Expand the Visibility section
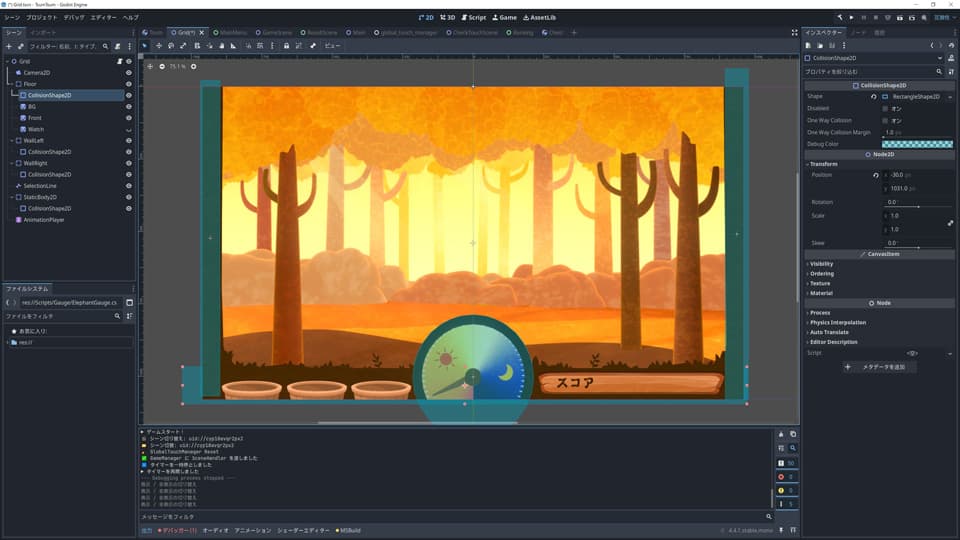 point(821,264)
